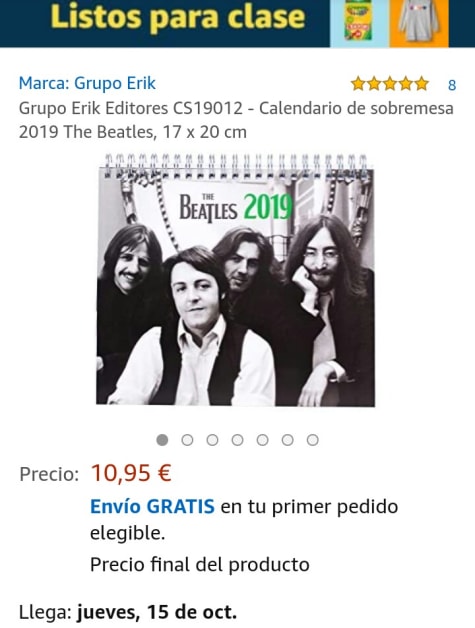
Task: Click the Precio final del producto text
Action: click(199, 565)
